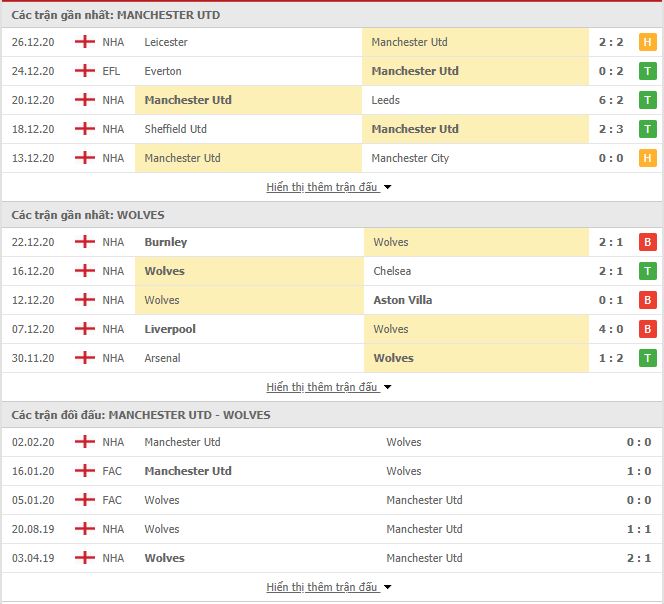Click green T badge on Arsenal 1:2 row
Screen dimensions: 664x604
(x=647, y=359)
